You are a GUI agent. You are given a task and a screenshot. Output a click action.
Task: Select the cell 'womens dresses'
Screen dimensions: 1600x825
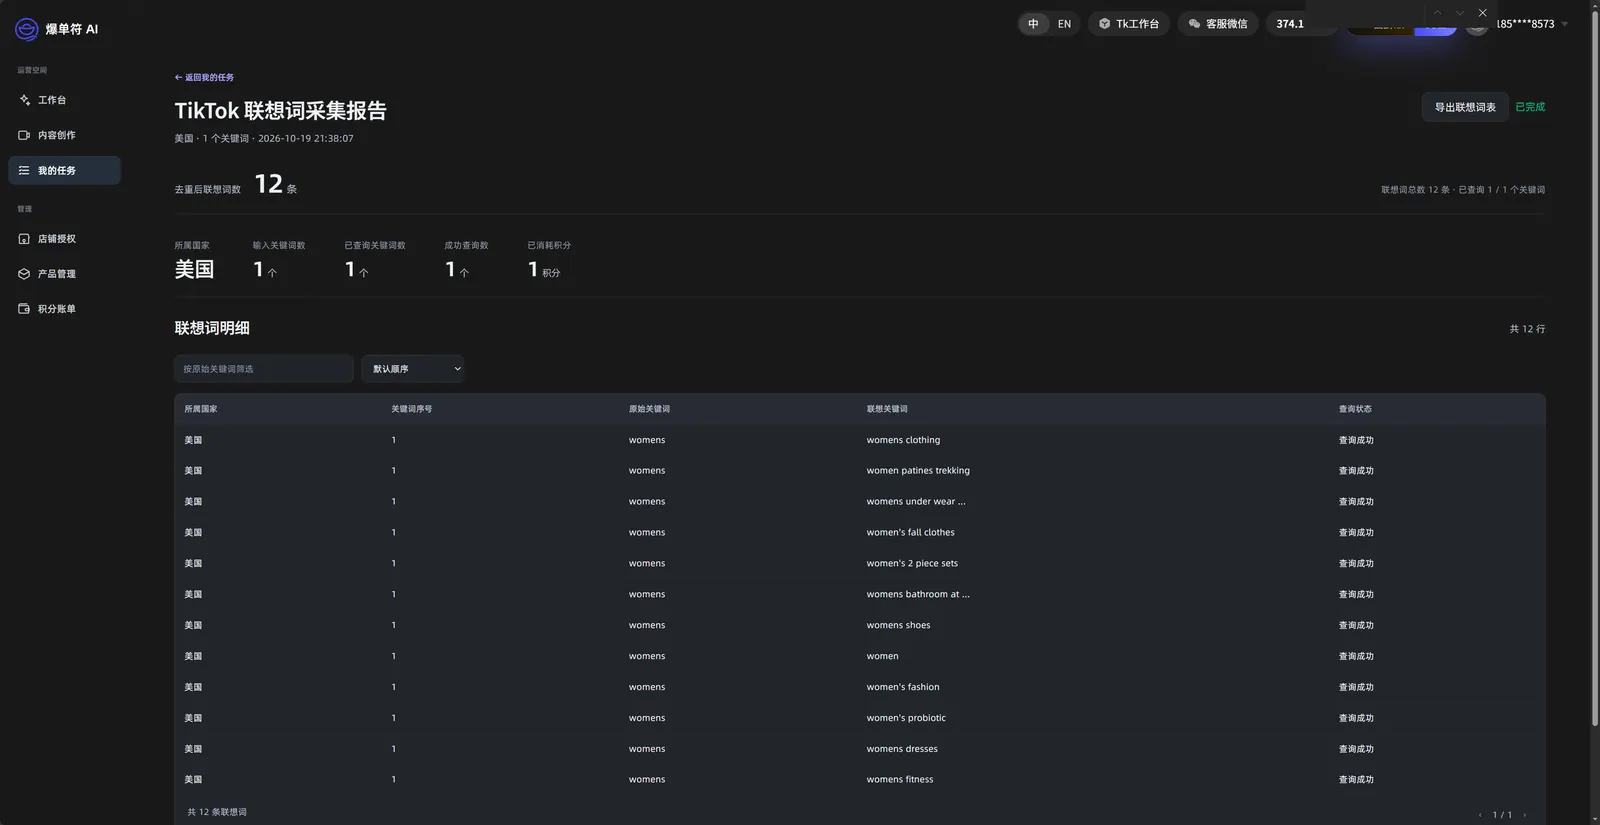902,749
